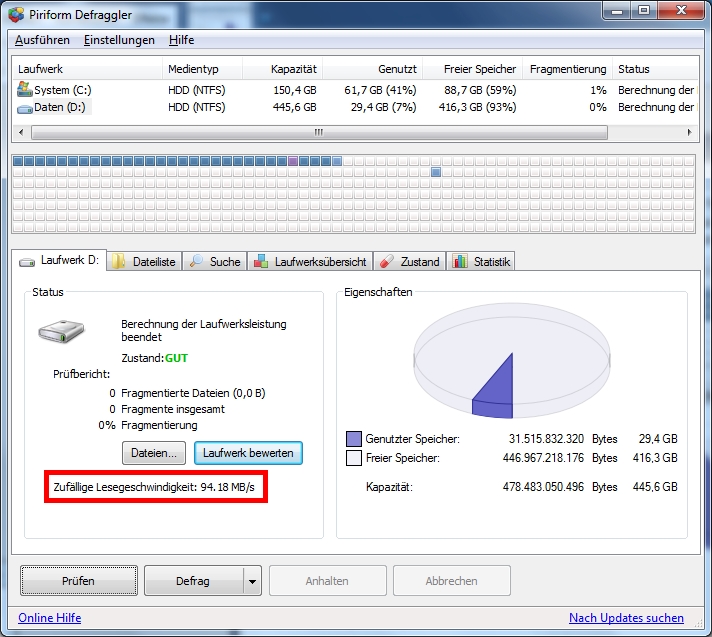Switch to the Zustand tab
This screenshot has height=637, width=712.
(410, 262)
